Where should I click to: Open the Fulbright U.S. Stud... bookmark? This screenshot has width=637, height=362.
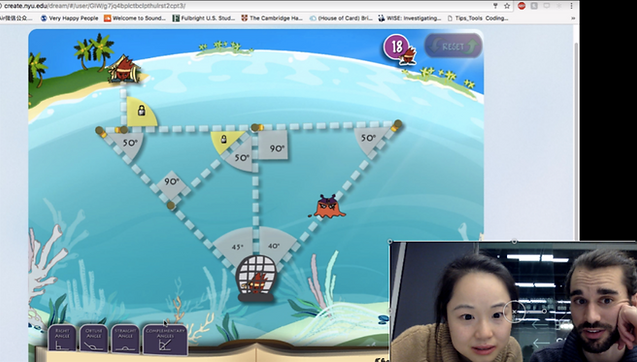click(x=204, y=18)
